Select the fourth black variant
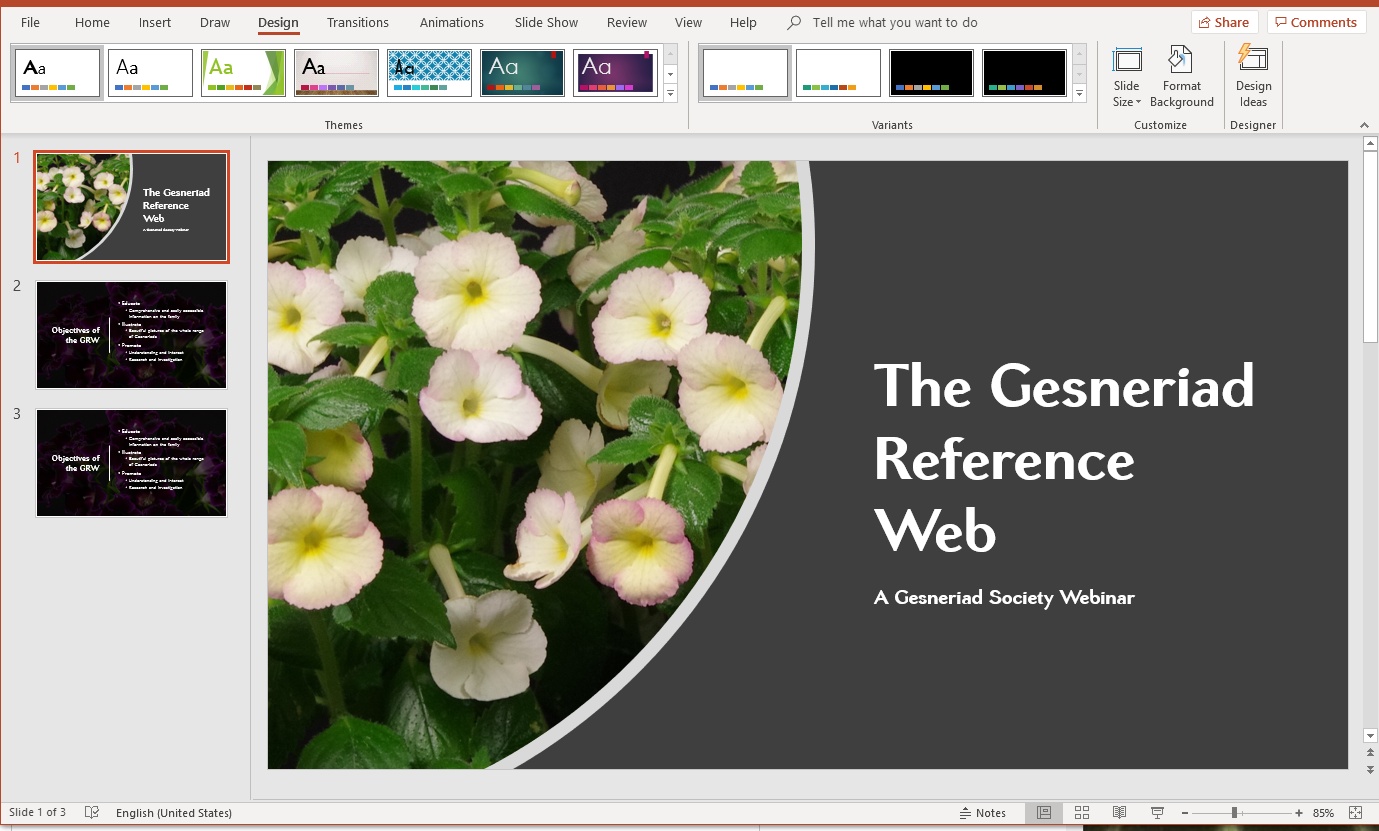 pyautogui.click(x=1024, y=73)
